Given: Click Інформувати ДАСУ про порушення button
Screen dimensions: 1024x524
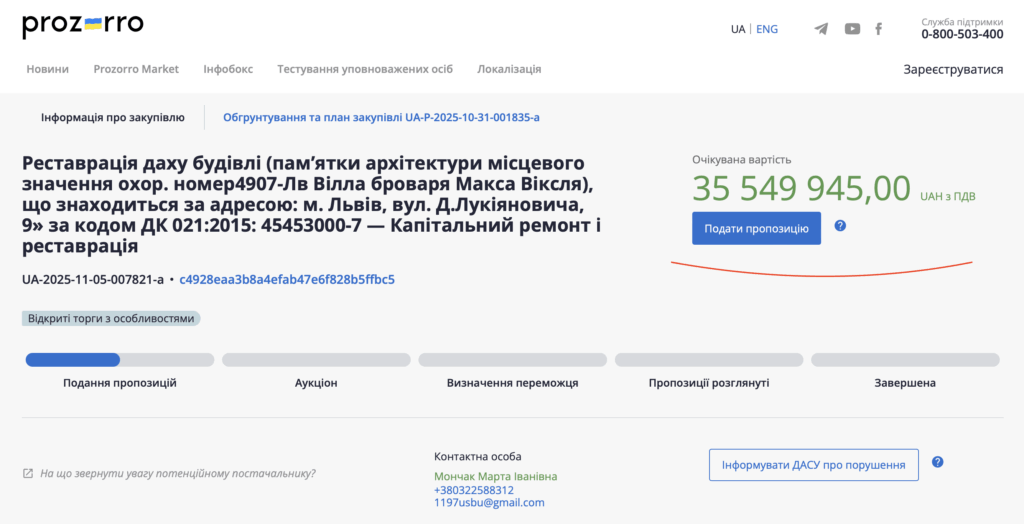Looking at the screenshot, I should [x=813, y=465].
